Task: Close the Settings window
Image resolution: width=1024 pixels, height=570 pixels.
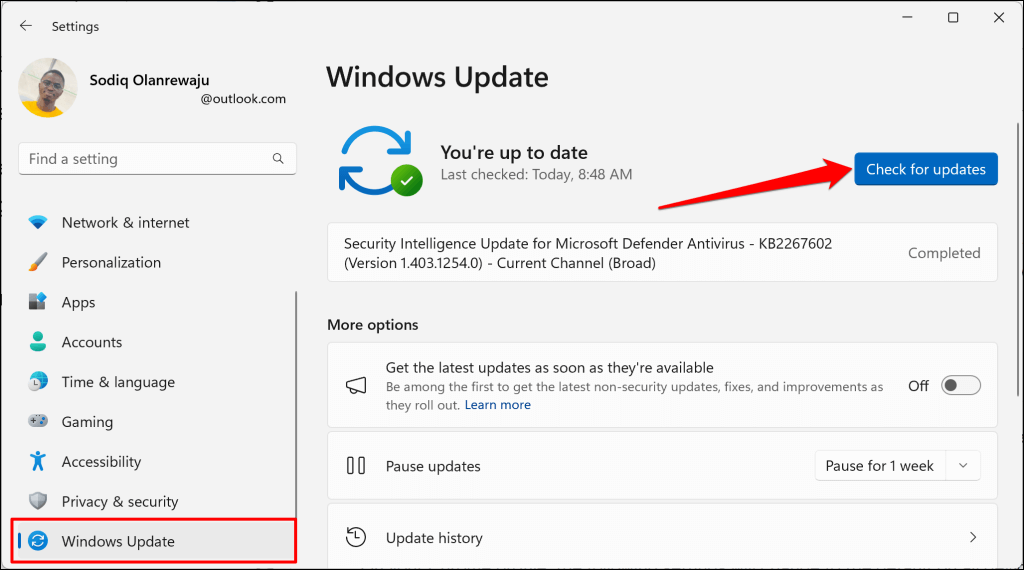Action: coord(999,18)
